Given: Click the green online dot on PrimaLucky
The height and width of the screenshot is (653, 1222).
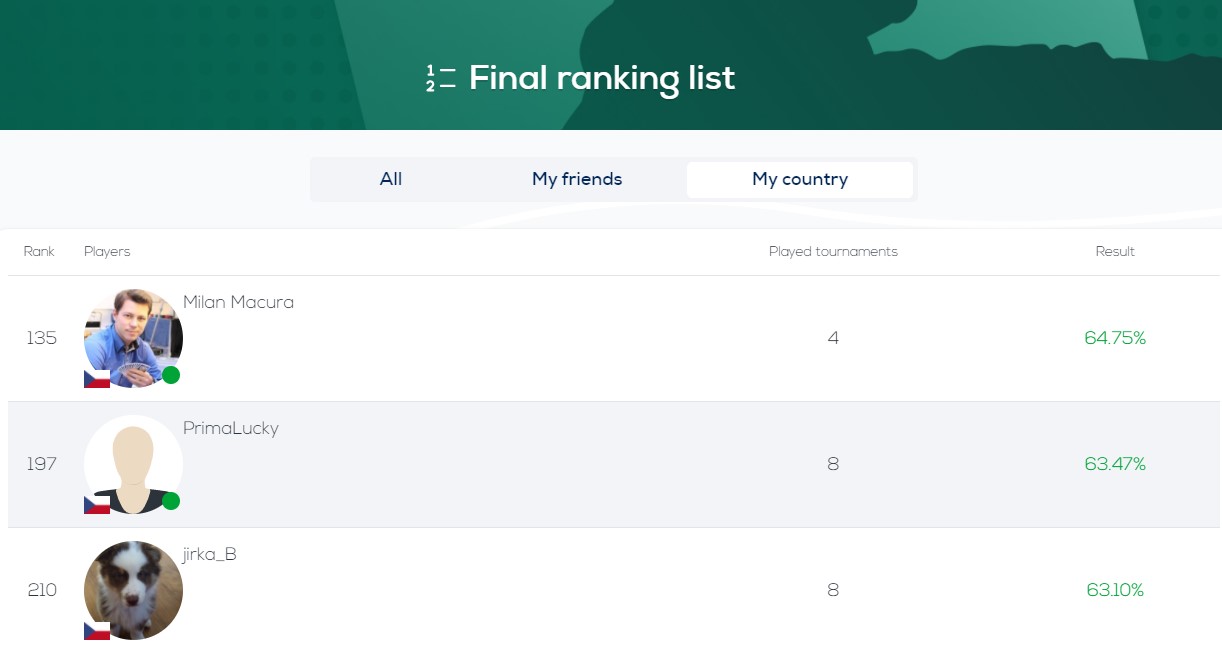Looking at the screenshot, I should click(171, 501).
